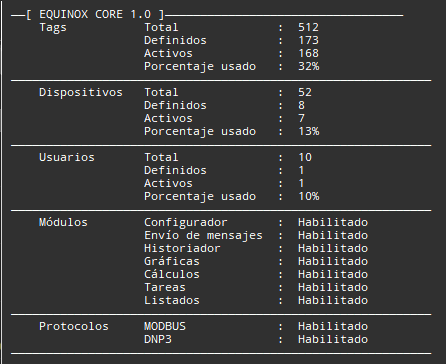Select the Dispositivos total value 52
The height and width of the screenshot is (364, 446).
305,92
